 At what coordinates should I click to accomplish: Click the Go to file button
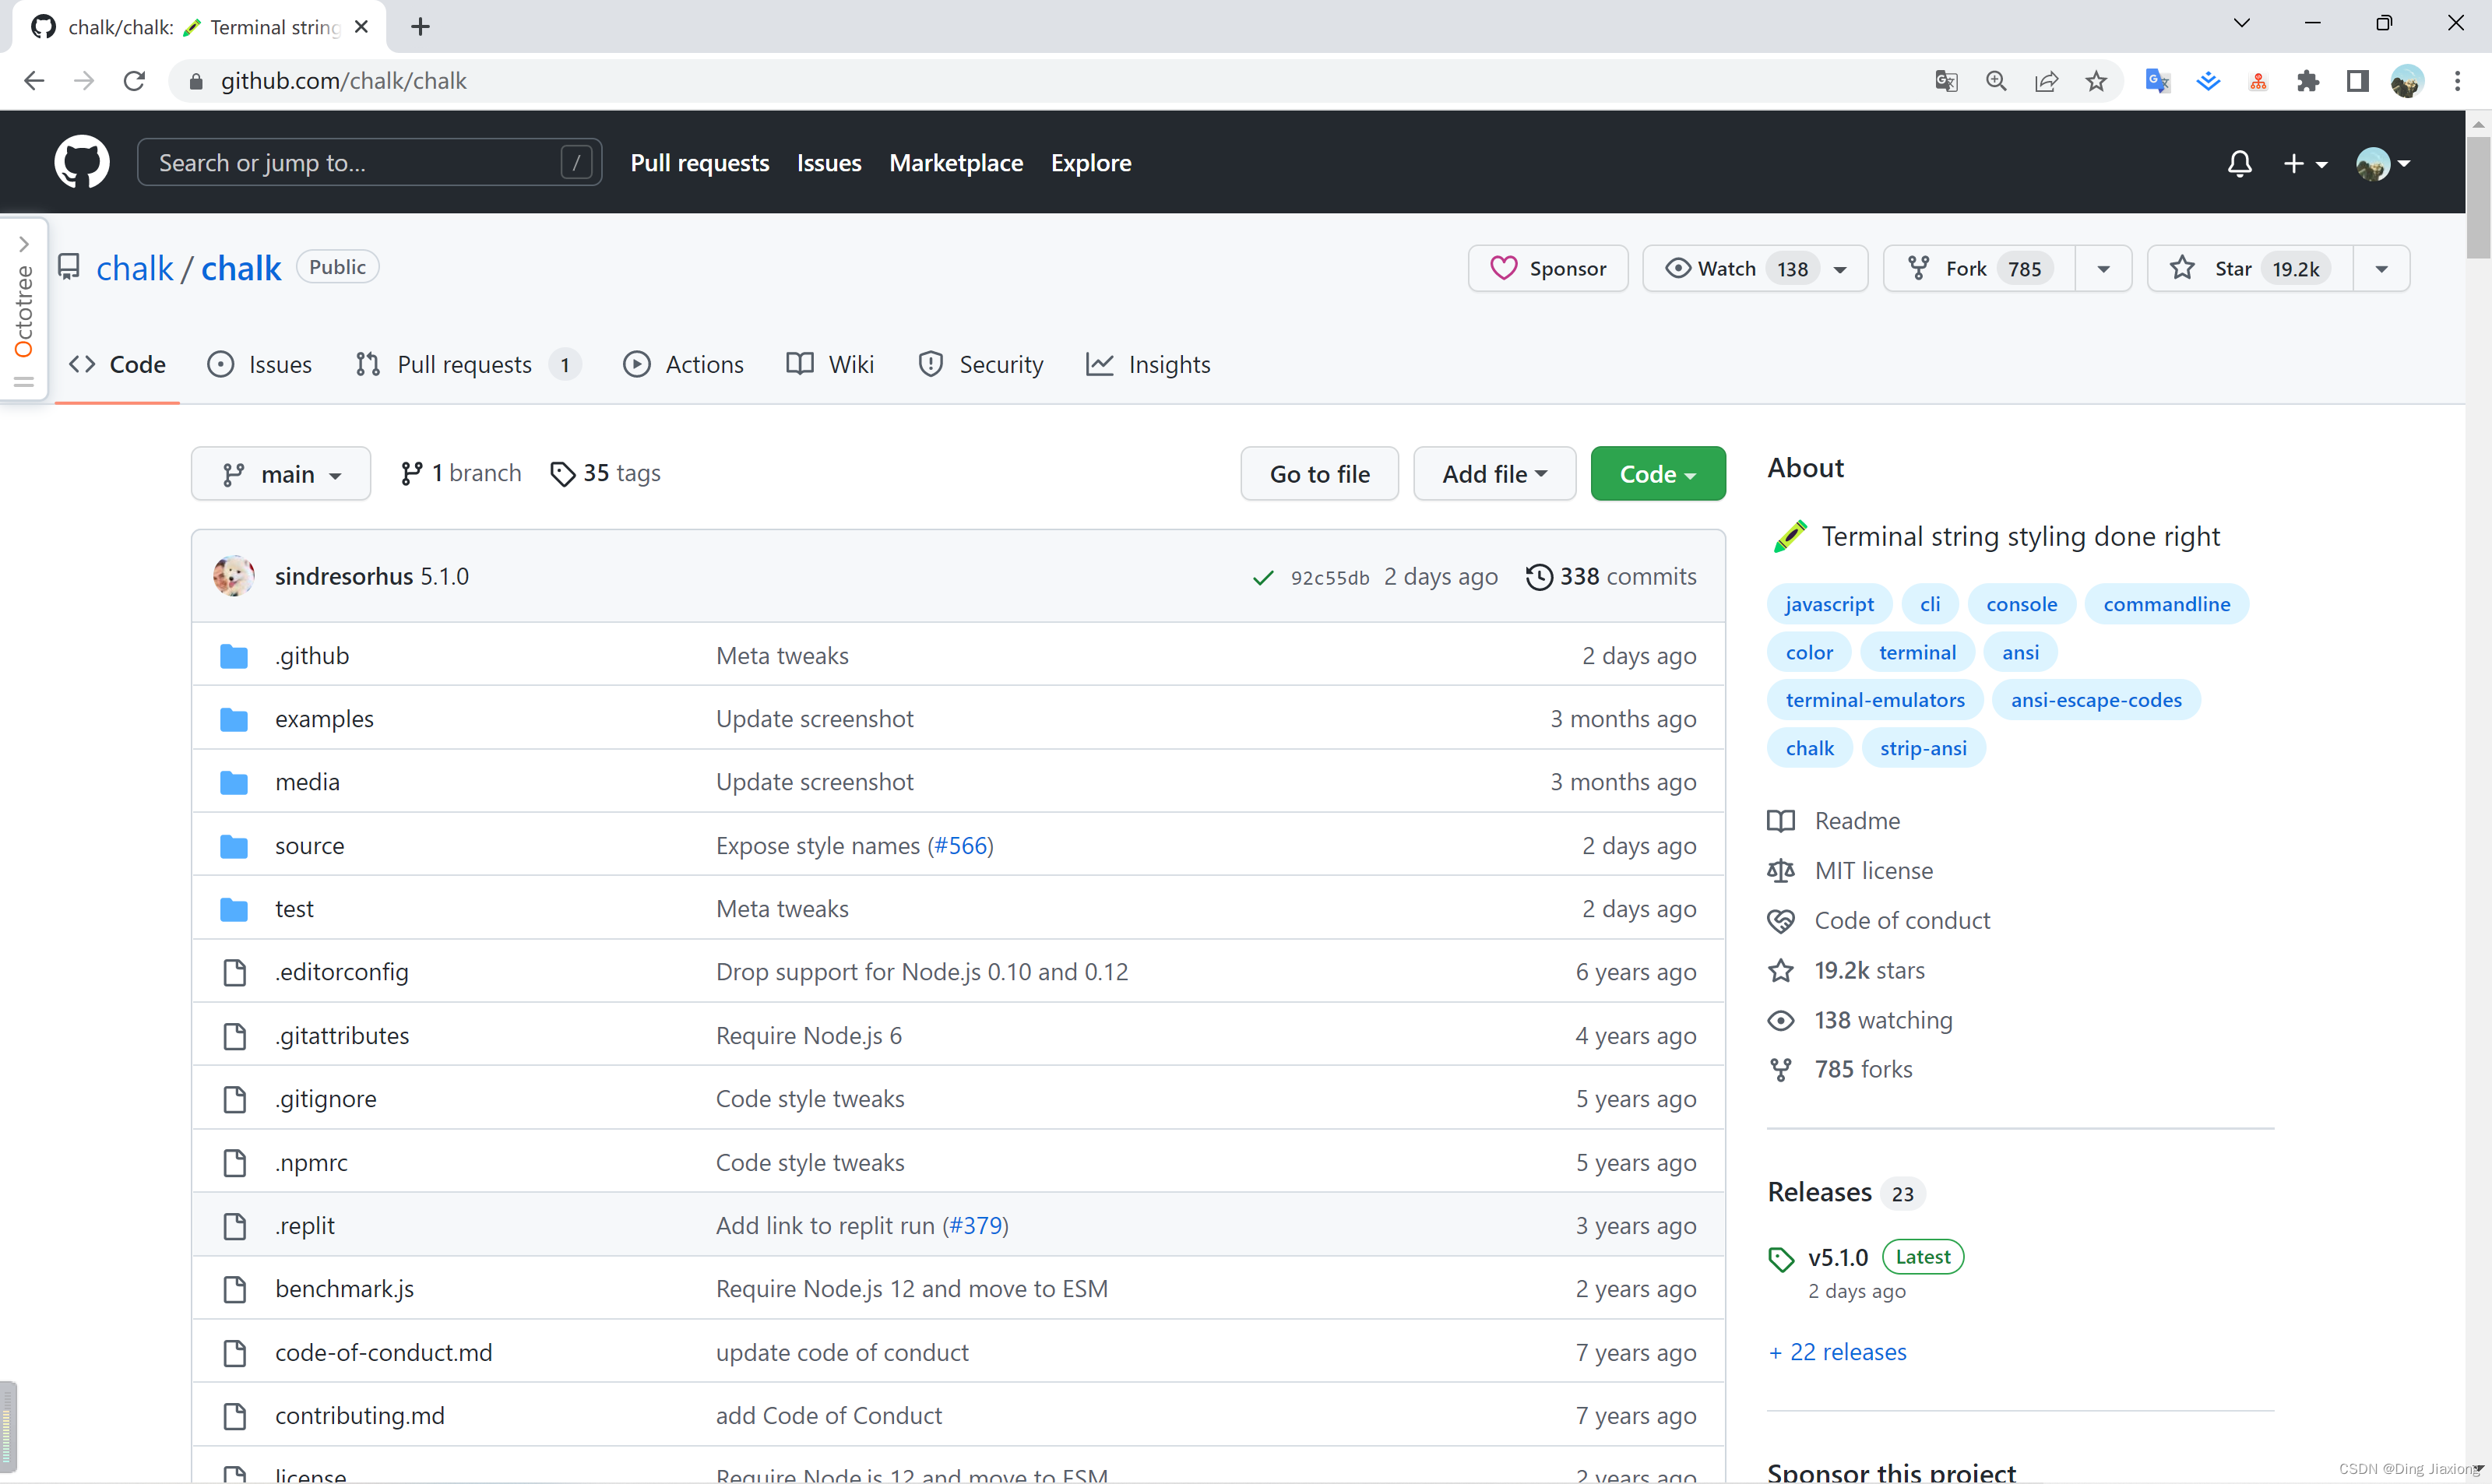[1319, 473]
